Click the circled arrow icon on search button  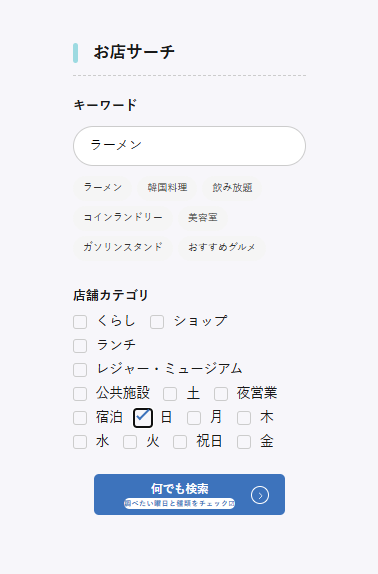260,495
